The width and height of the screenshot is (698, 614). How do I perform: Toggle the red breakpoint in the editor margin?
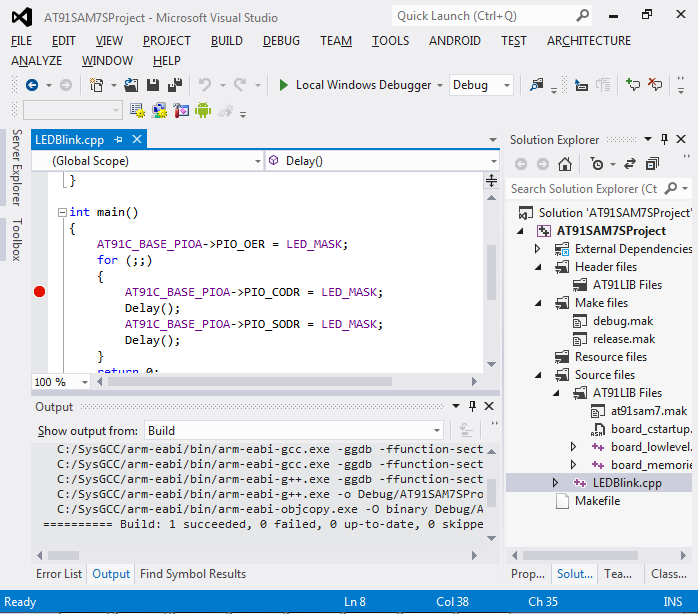click(40, 292)
